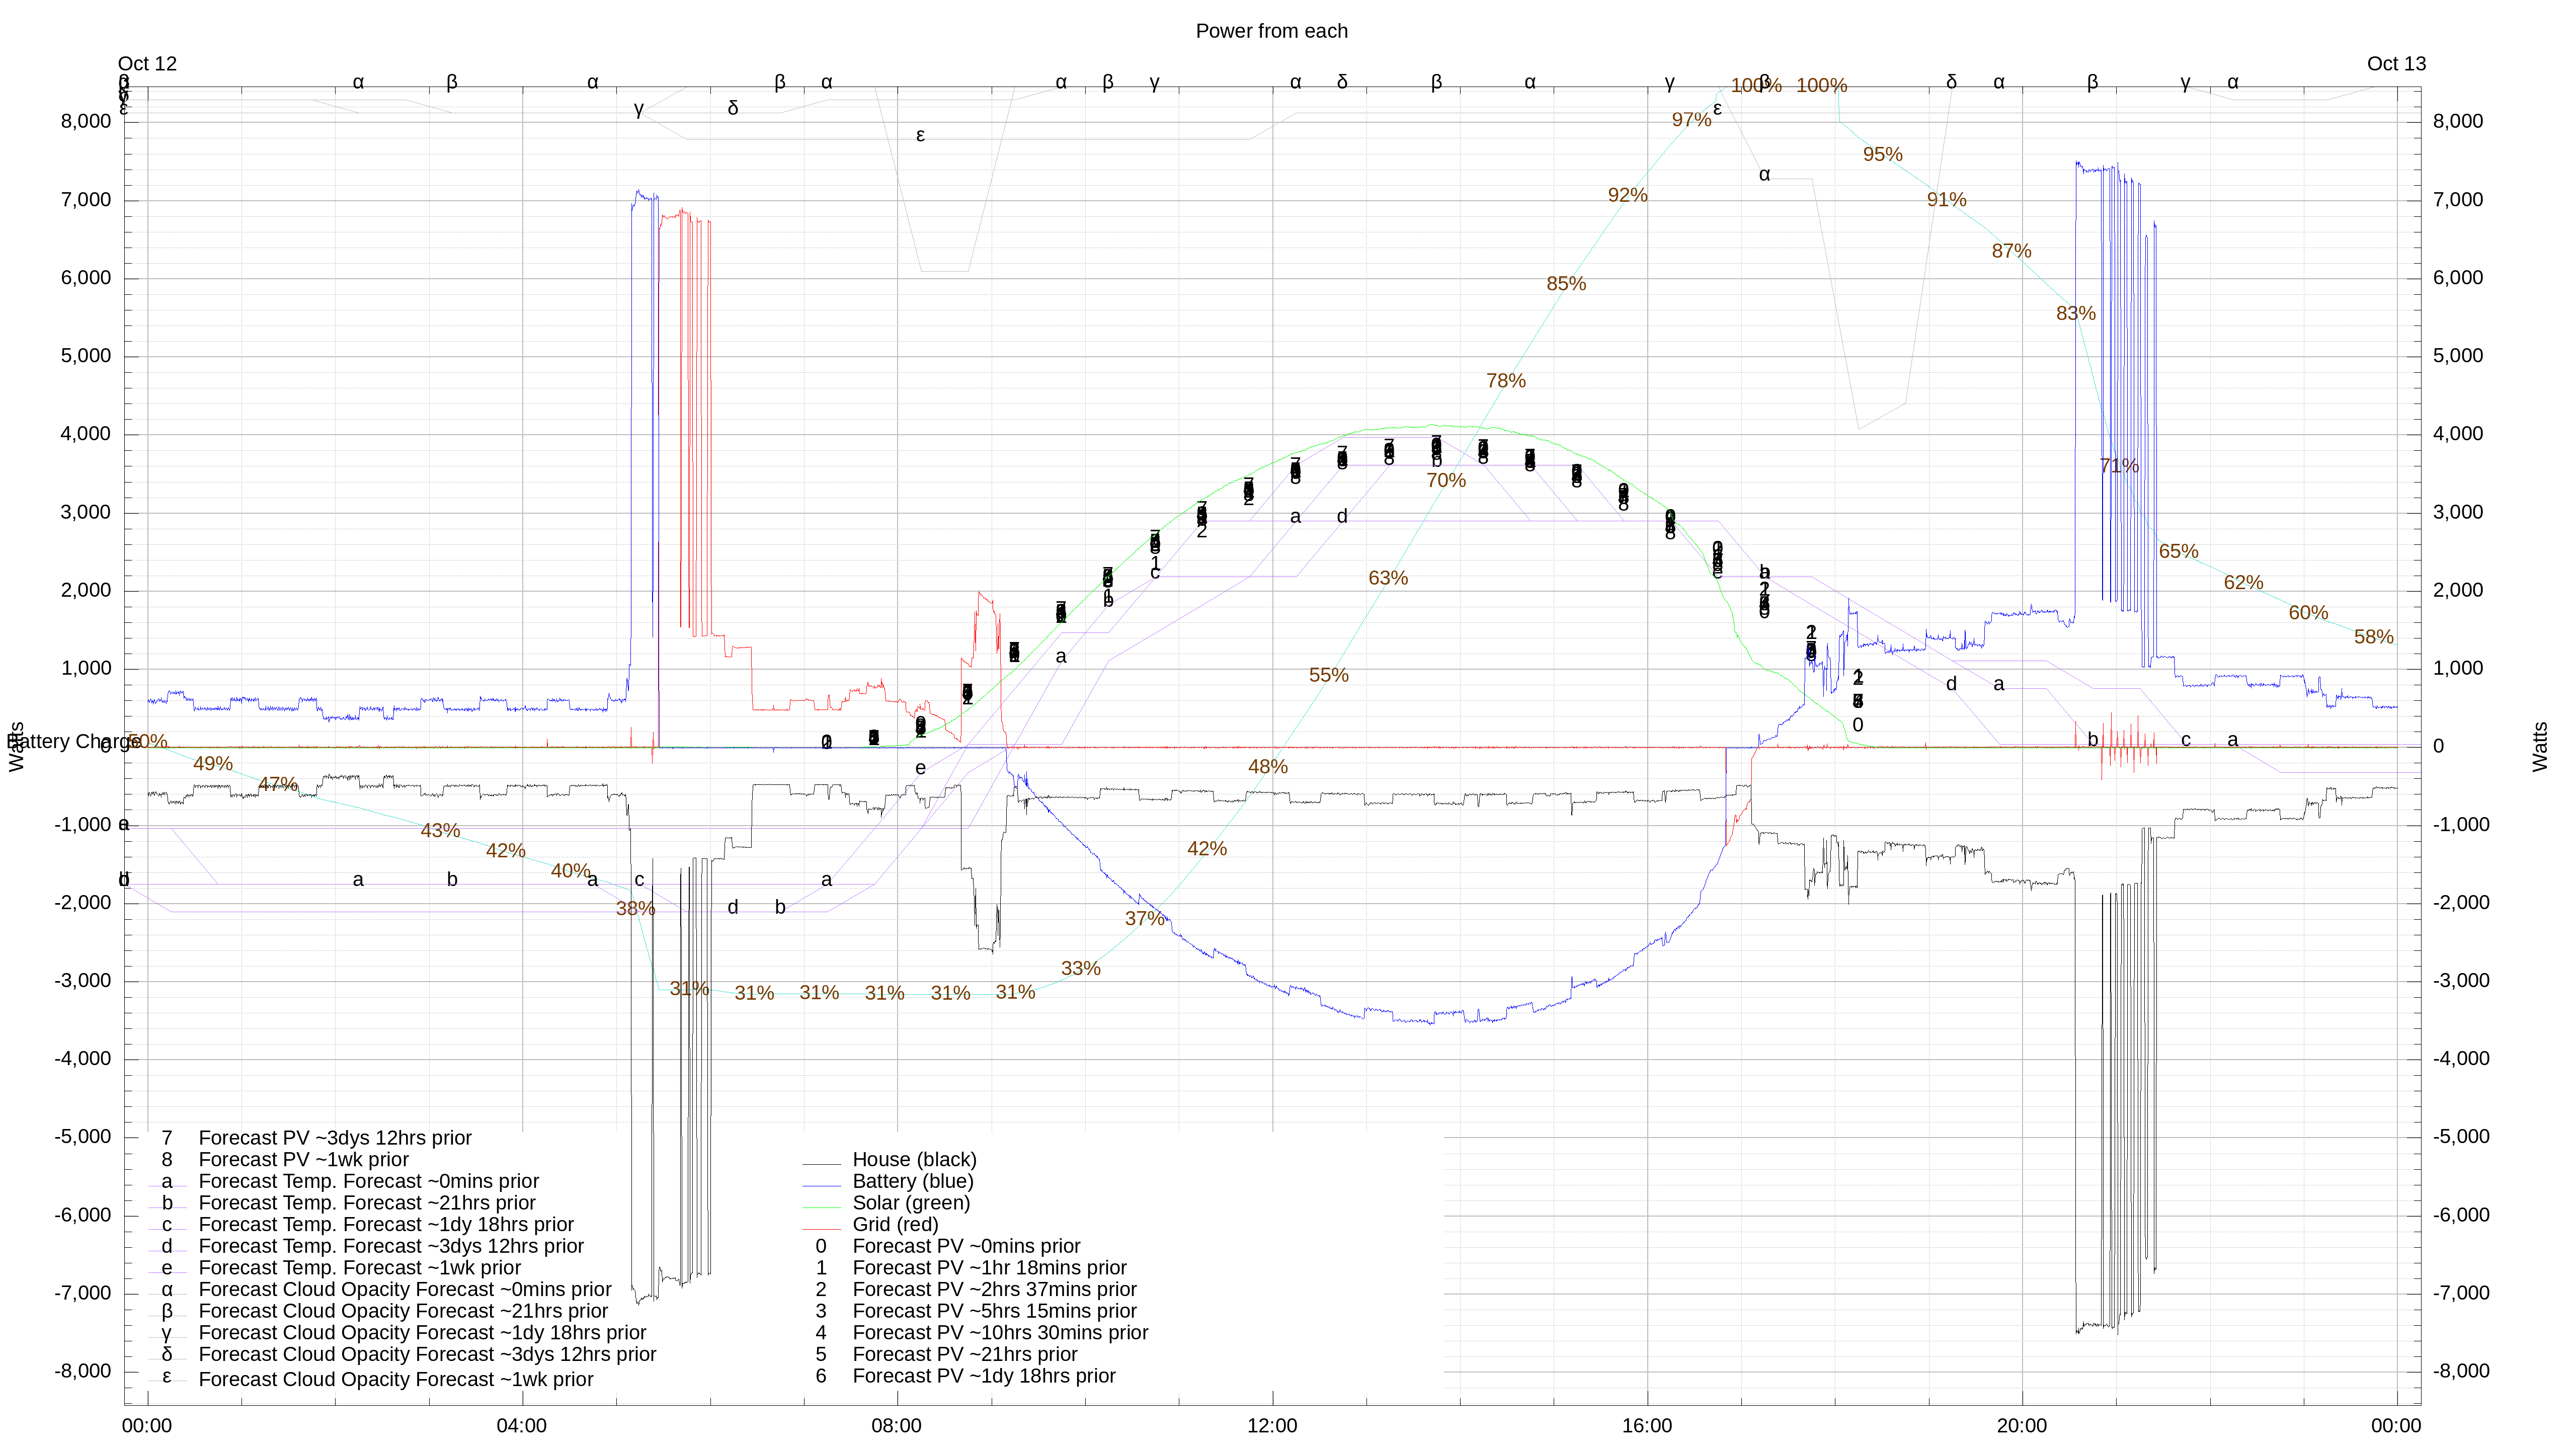Select the '85%' battery charge label
This screenshot has height=1449, width=2576.
1566,284
